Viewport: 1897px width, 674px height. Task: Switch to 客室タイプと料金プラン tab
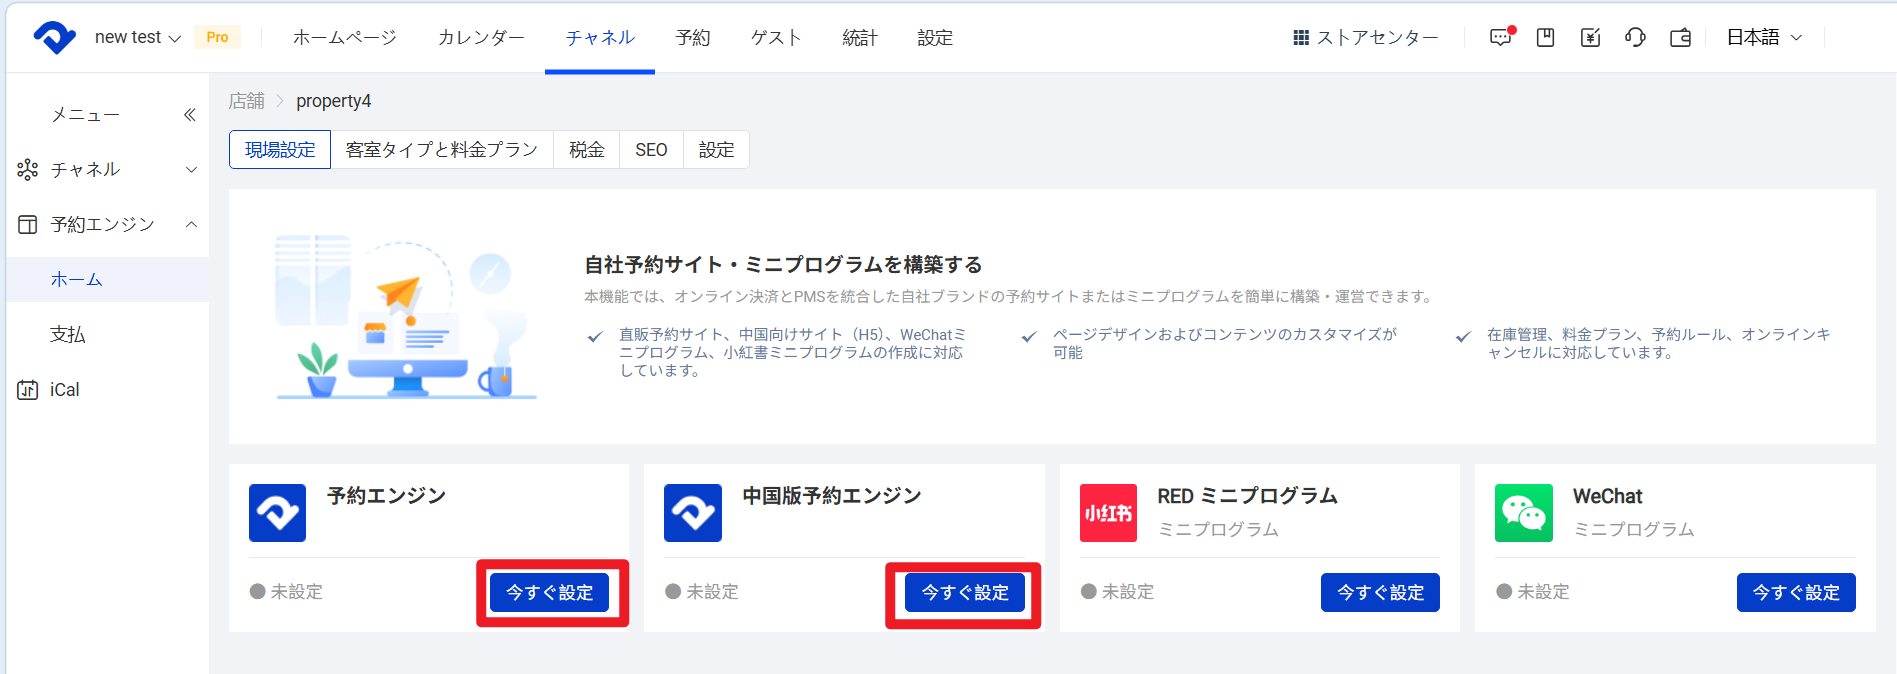[441, 149]
